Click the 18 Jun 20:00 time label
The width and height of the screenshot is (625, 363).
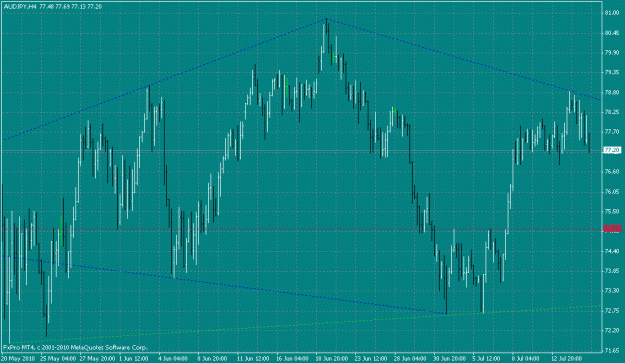click(x=332, y=358)
